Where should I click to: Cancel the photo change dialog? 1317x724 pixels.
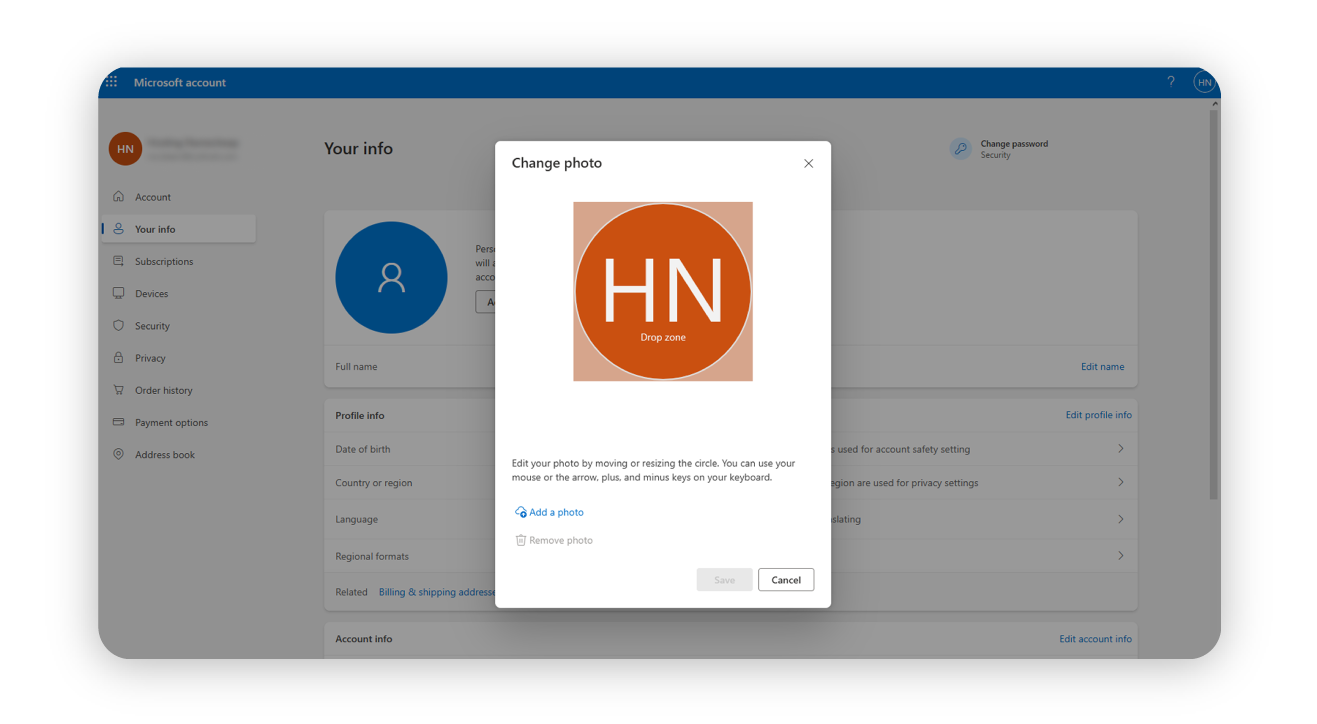click(x=786, y=579)
